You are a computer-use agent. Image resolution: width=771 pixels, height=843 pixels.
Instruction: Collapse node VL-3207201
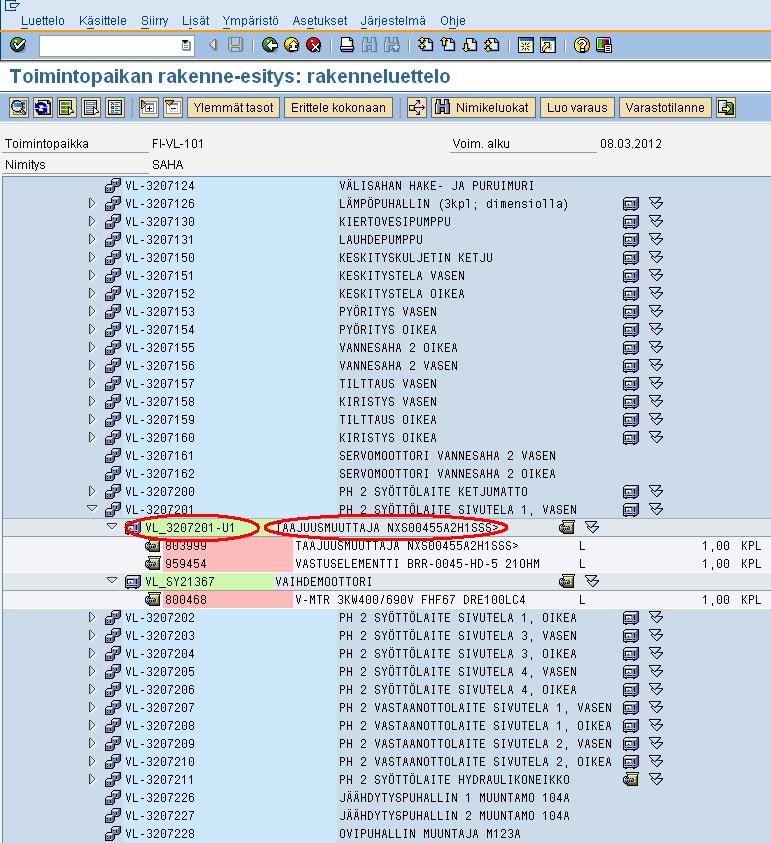[92, 508]
